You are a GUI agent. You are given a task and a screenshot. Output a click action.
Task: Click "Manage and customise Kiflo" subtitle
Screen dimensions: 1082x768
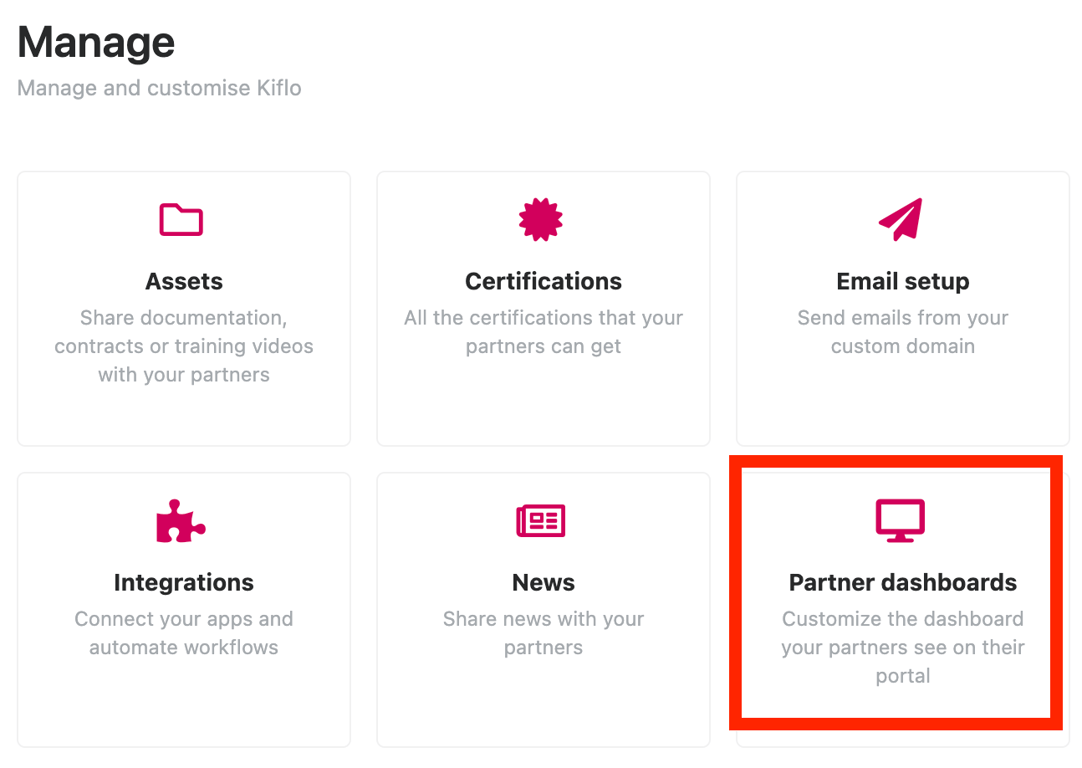[159, 88]
